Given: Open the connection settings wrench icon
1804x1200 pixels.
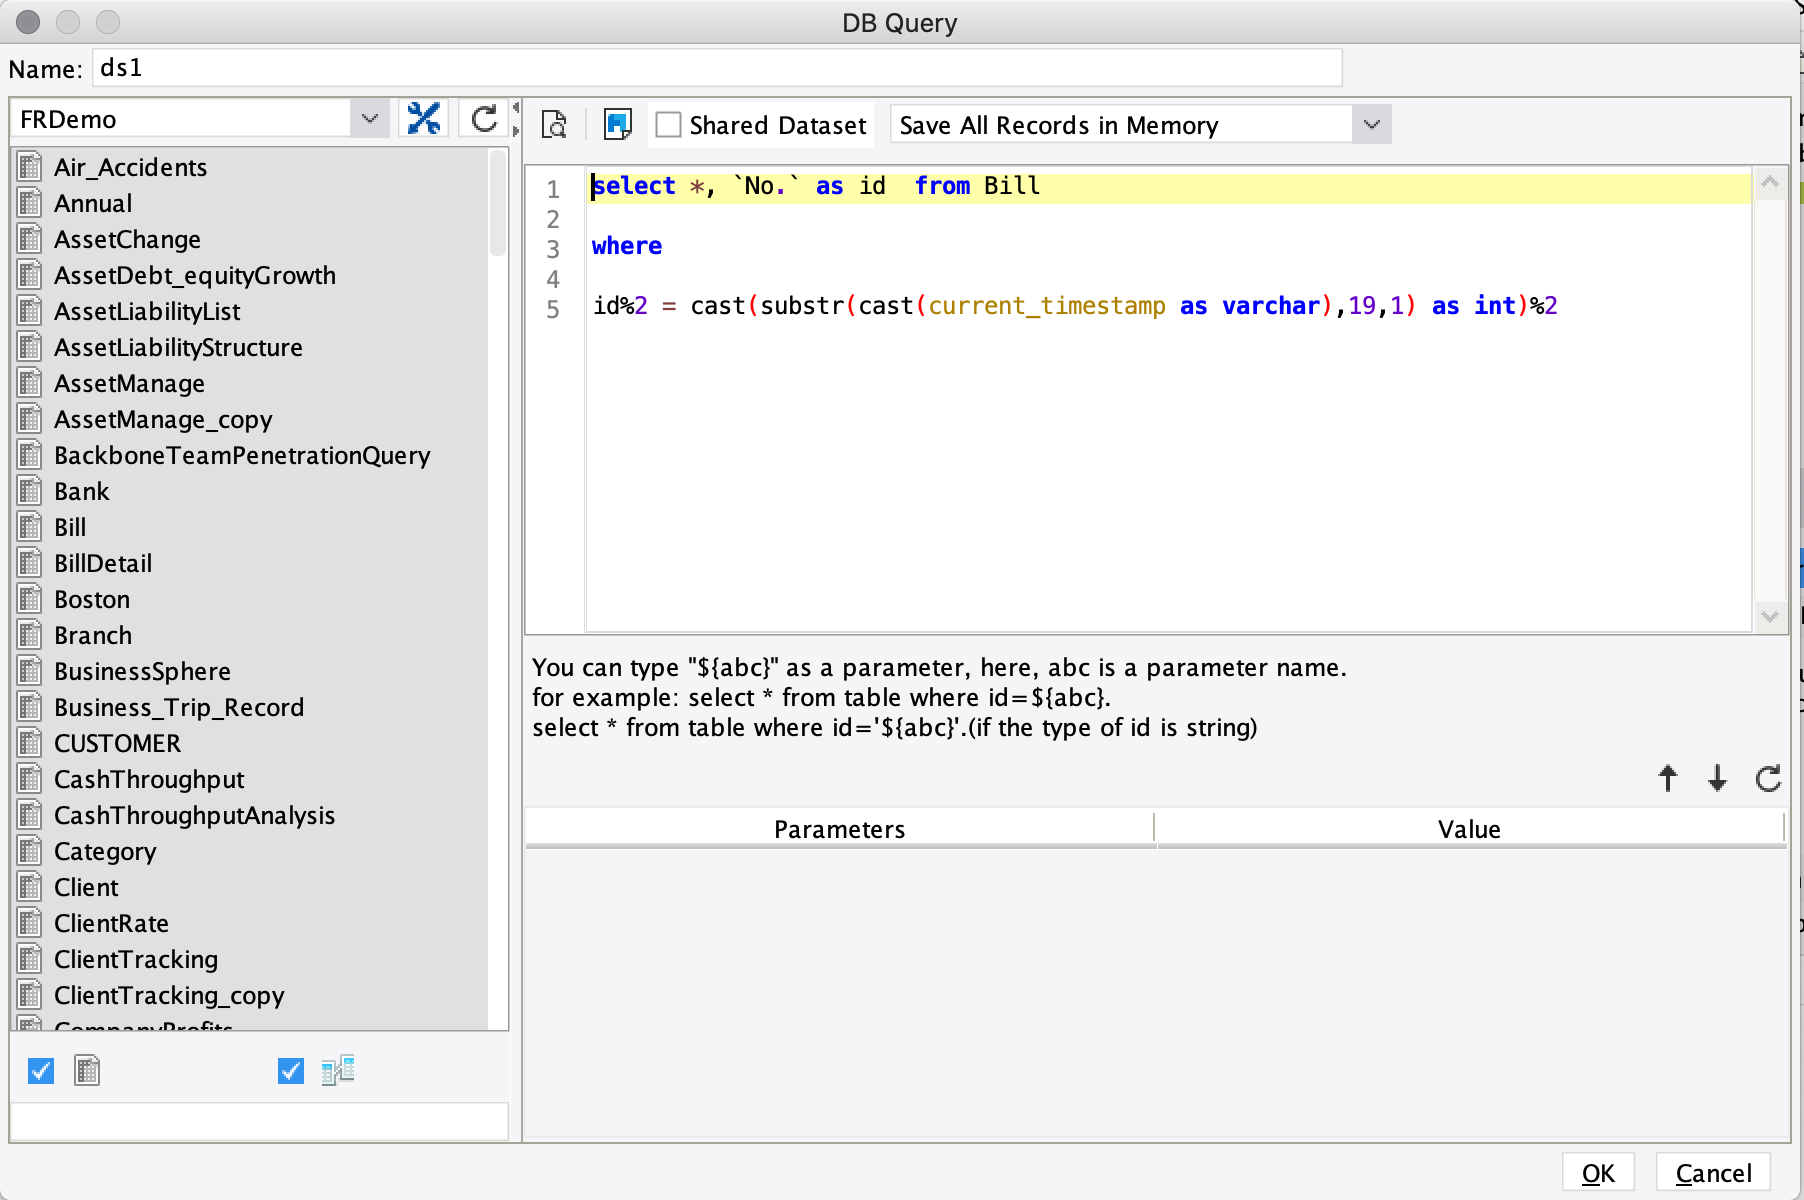Looking at the screenshot, I should (423, 118).
